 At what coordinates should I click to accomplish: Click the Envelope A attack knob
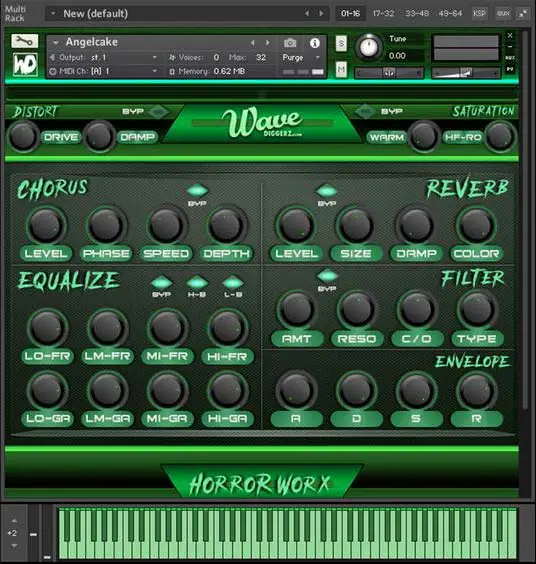(x=296, y=391)
